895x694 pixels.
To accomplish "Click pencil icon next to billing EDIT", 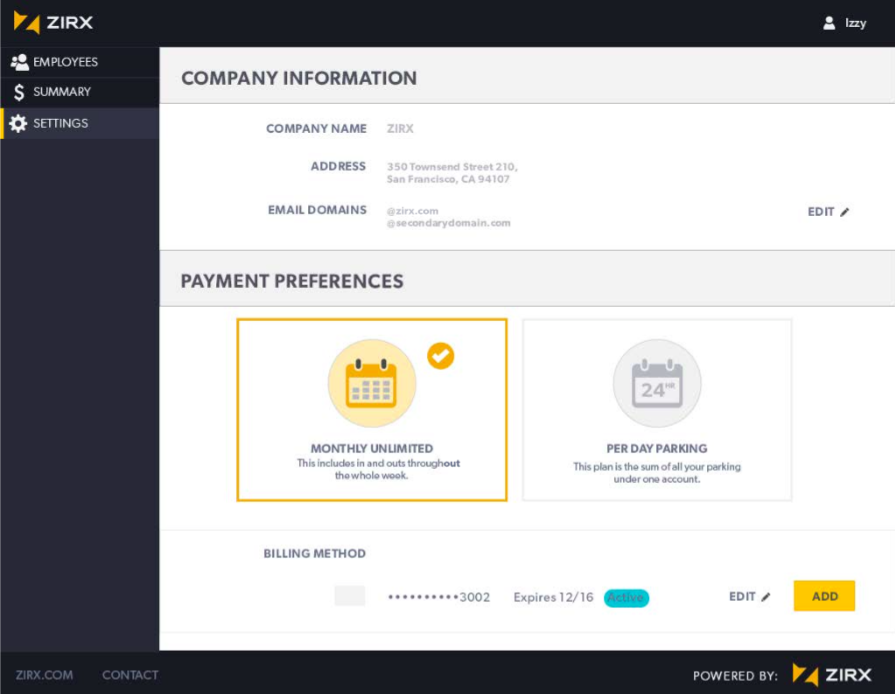I will pyautogui.click(x=766, y=596).
